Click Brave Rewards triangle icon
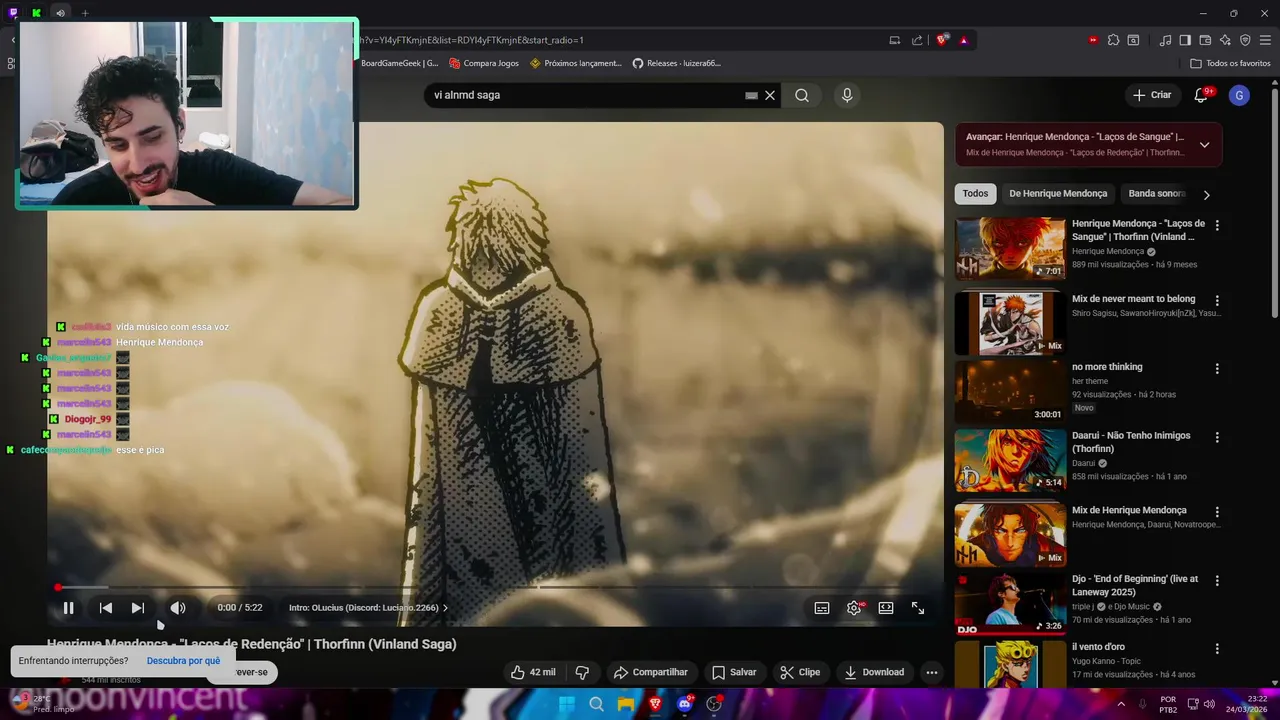The height and width of the screenshot is (720, 1280). coord(964,40)
